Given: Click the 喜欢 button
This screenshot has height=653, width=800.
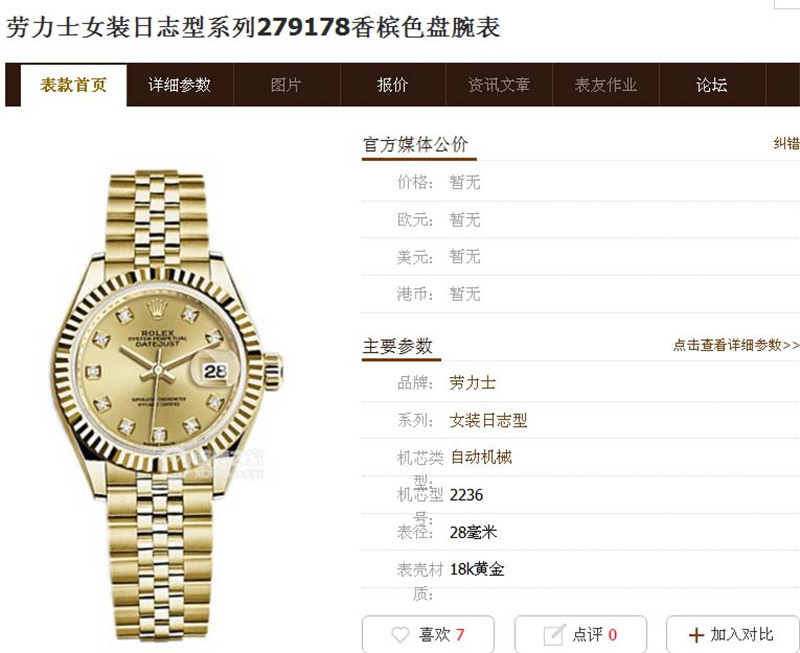Looking at the screenshot, I should [428, 634].
